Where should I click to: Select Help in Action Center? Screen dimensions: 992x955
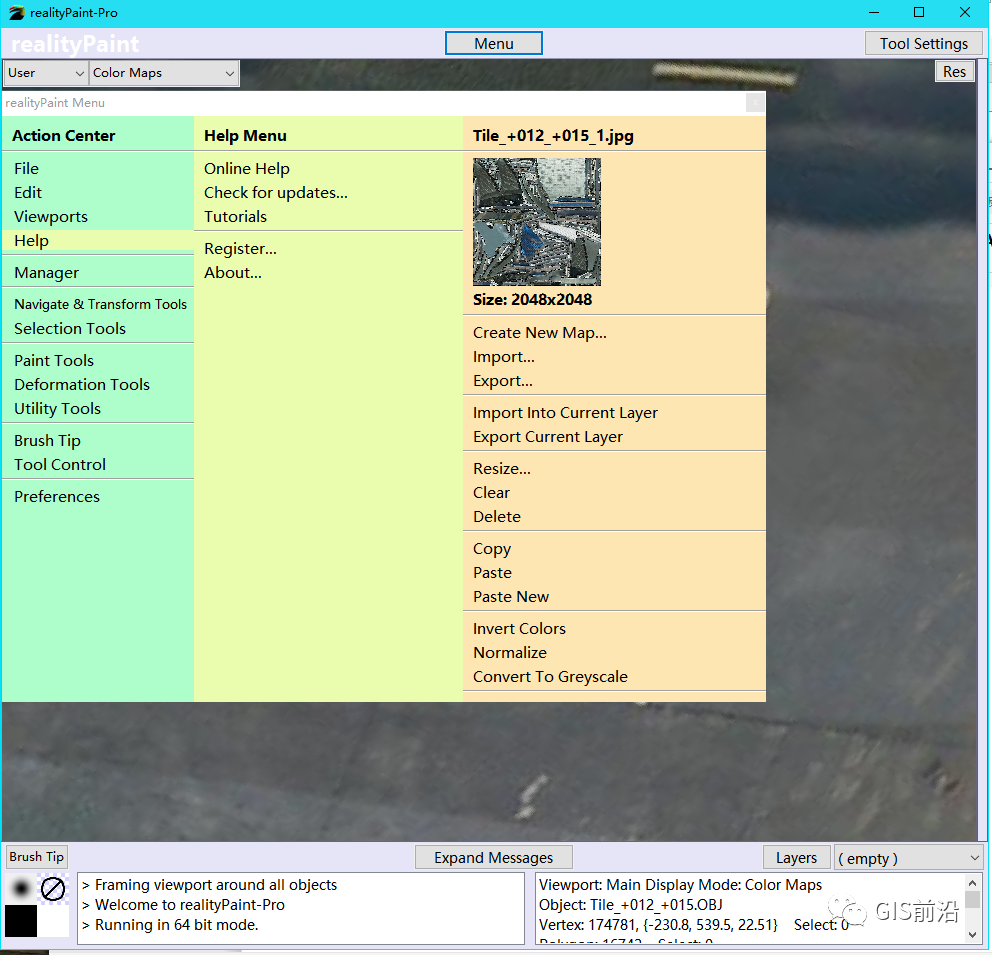[97, 241]
